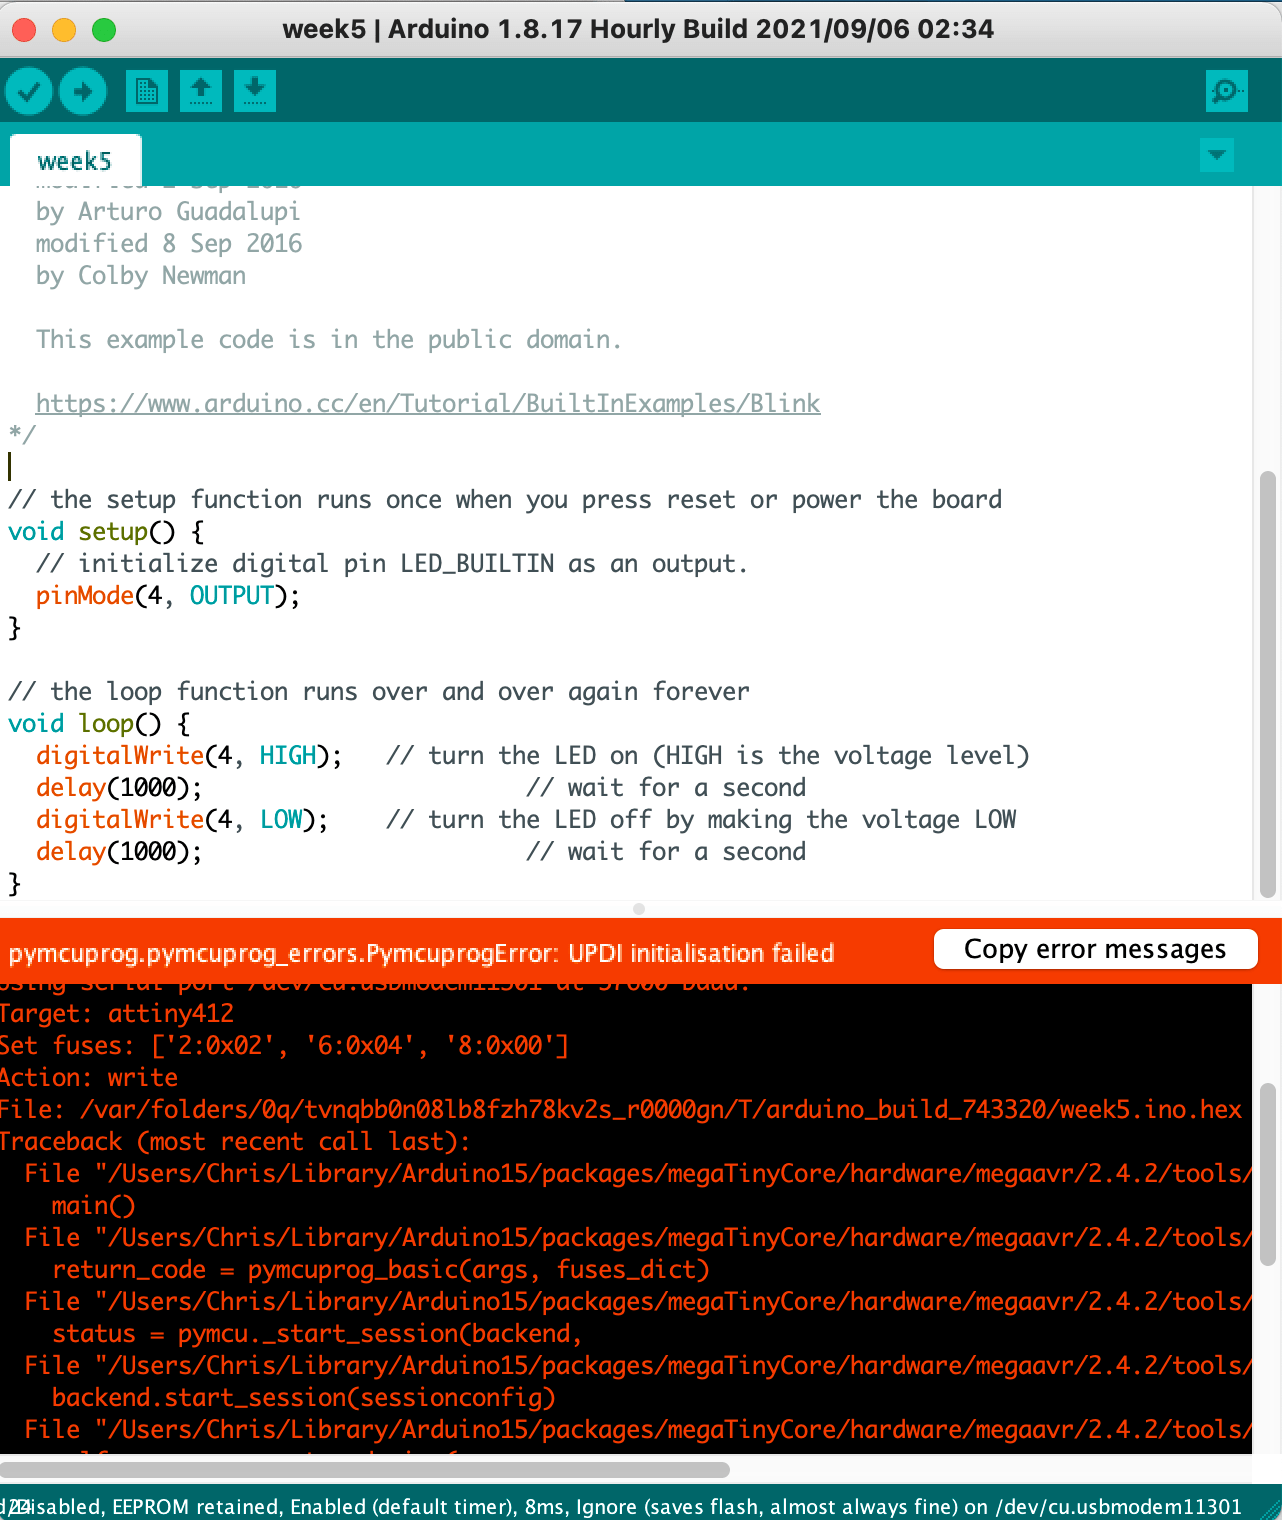This screenshot has width=1282, height=1520.
Task: Click the 'digitalWrite(4, LOW);' statement
Action: pyautogui.click(x=182, y=819)
